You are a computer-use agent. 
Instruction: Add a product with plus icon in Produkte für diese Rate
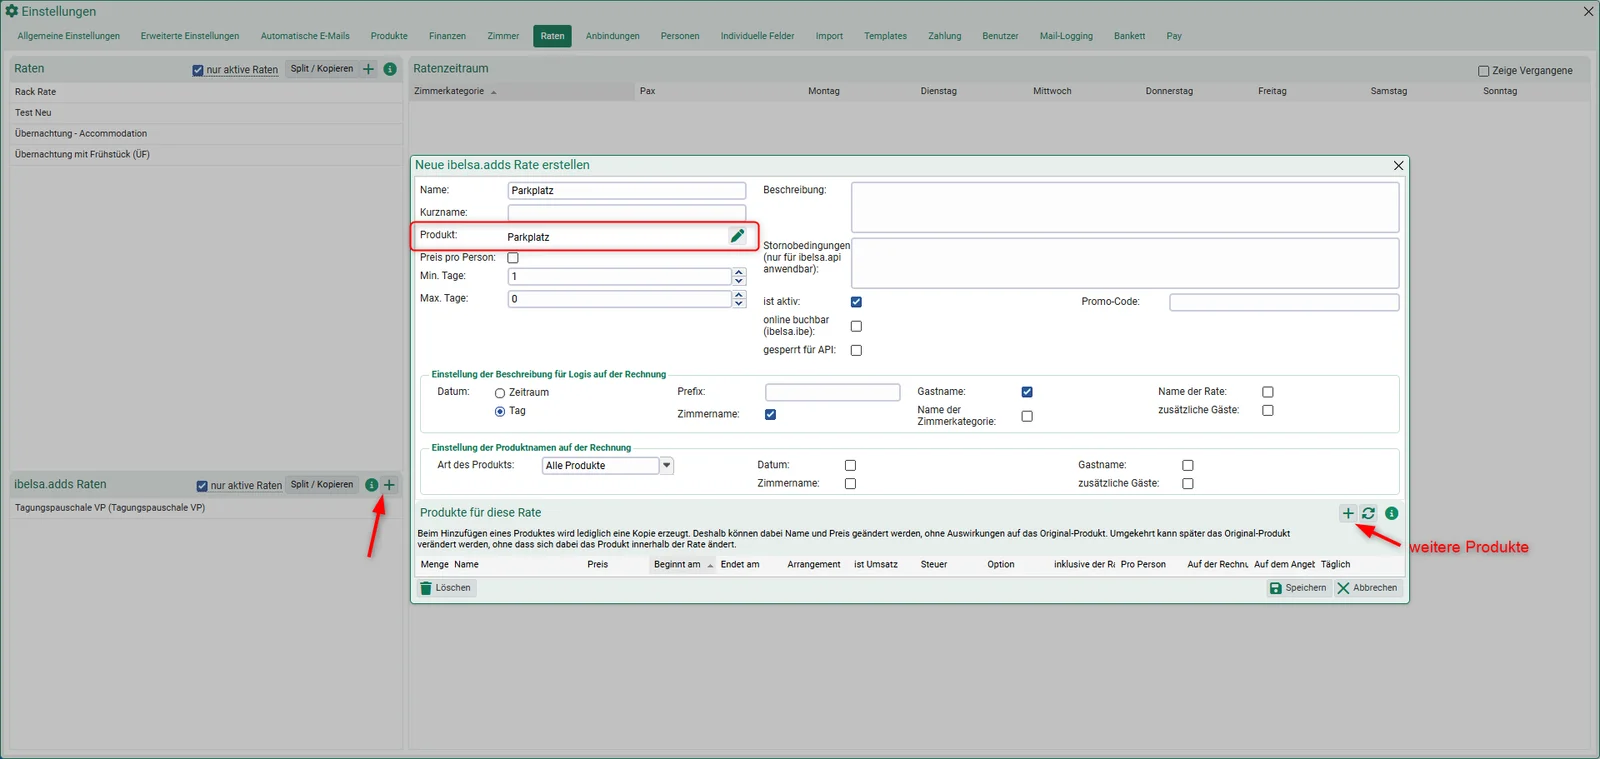1348,513
